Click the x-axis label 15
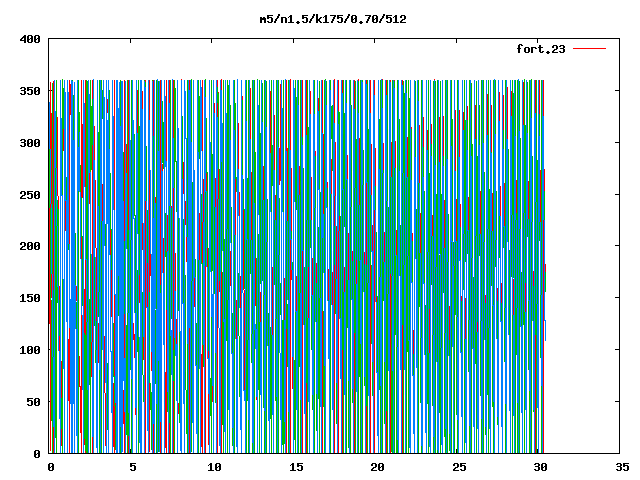 [296, 467]
